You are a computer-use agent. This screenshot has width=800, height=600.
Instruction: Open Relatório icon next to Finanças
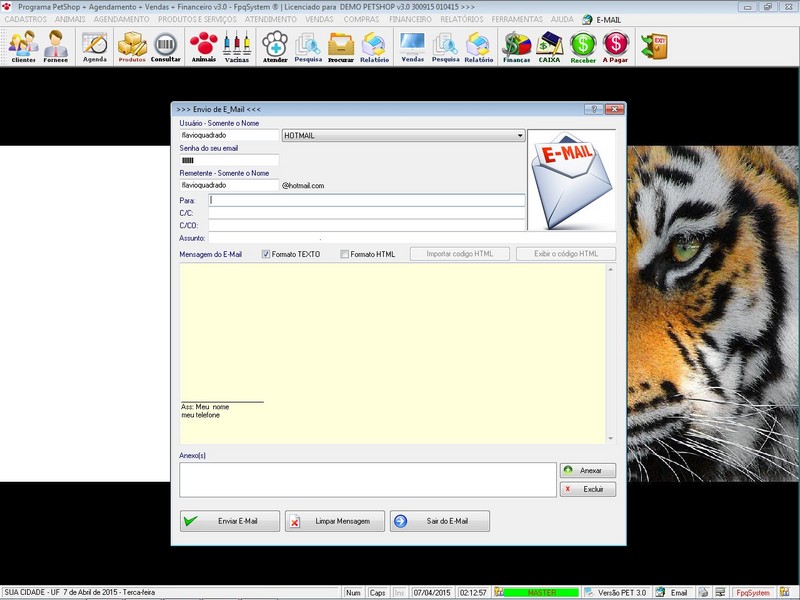tap(479, 46)
